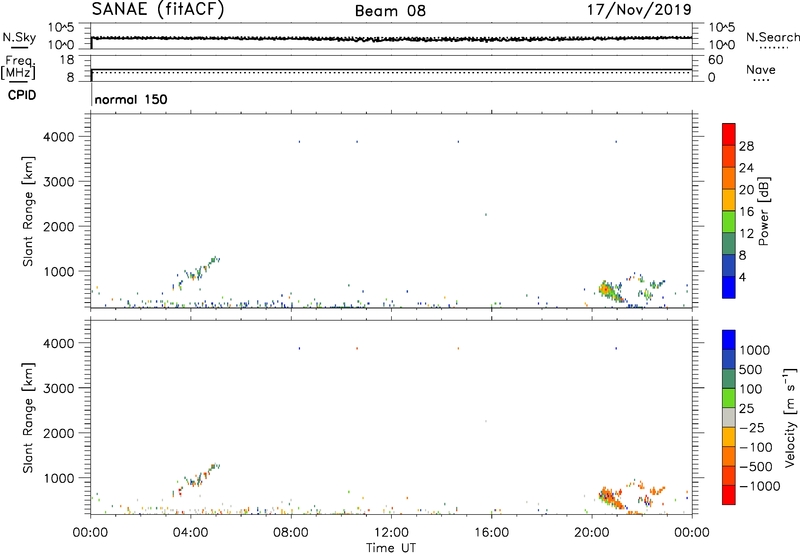Click the Freq. [MHz] axis label

click(19, 67)
